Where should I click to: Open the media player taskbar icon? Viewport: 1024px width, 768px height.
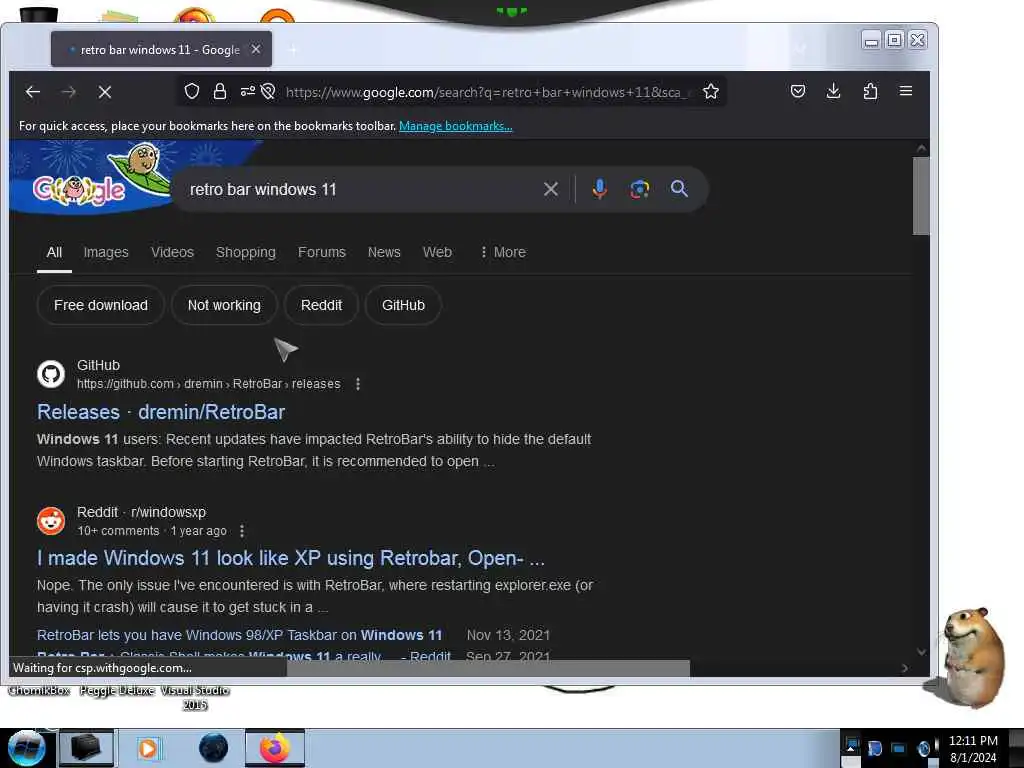(x=148, y=748)
